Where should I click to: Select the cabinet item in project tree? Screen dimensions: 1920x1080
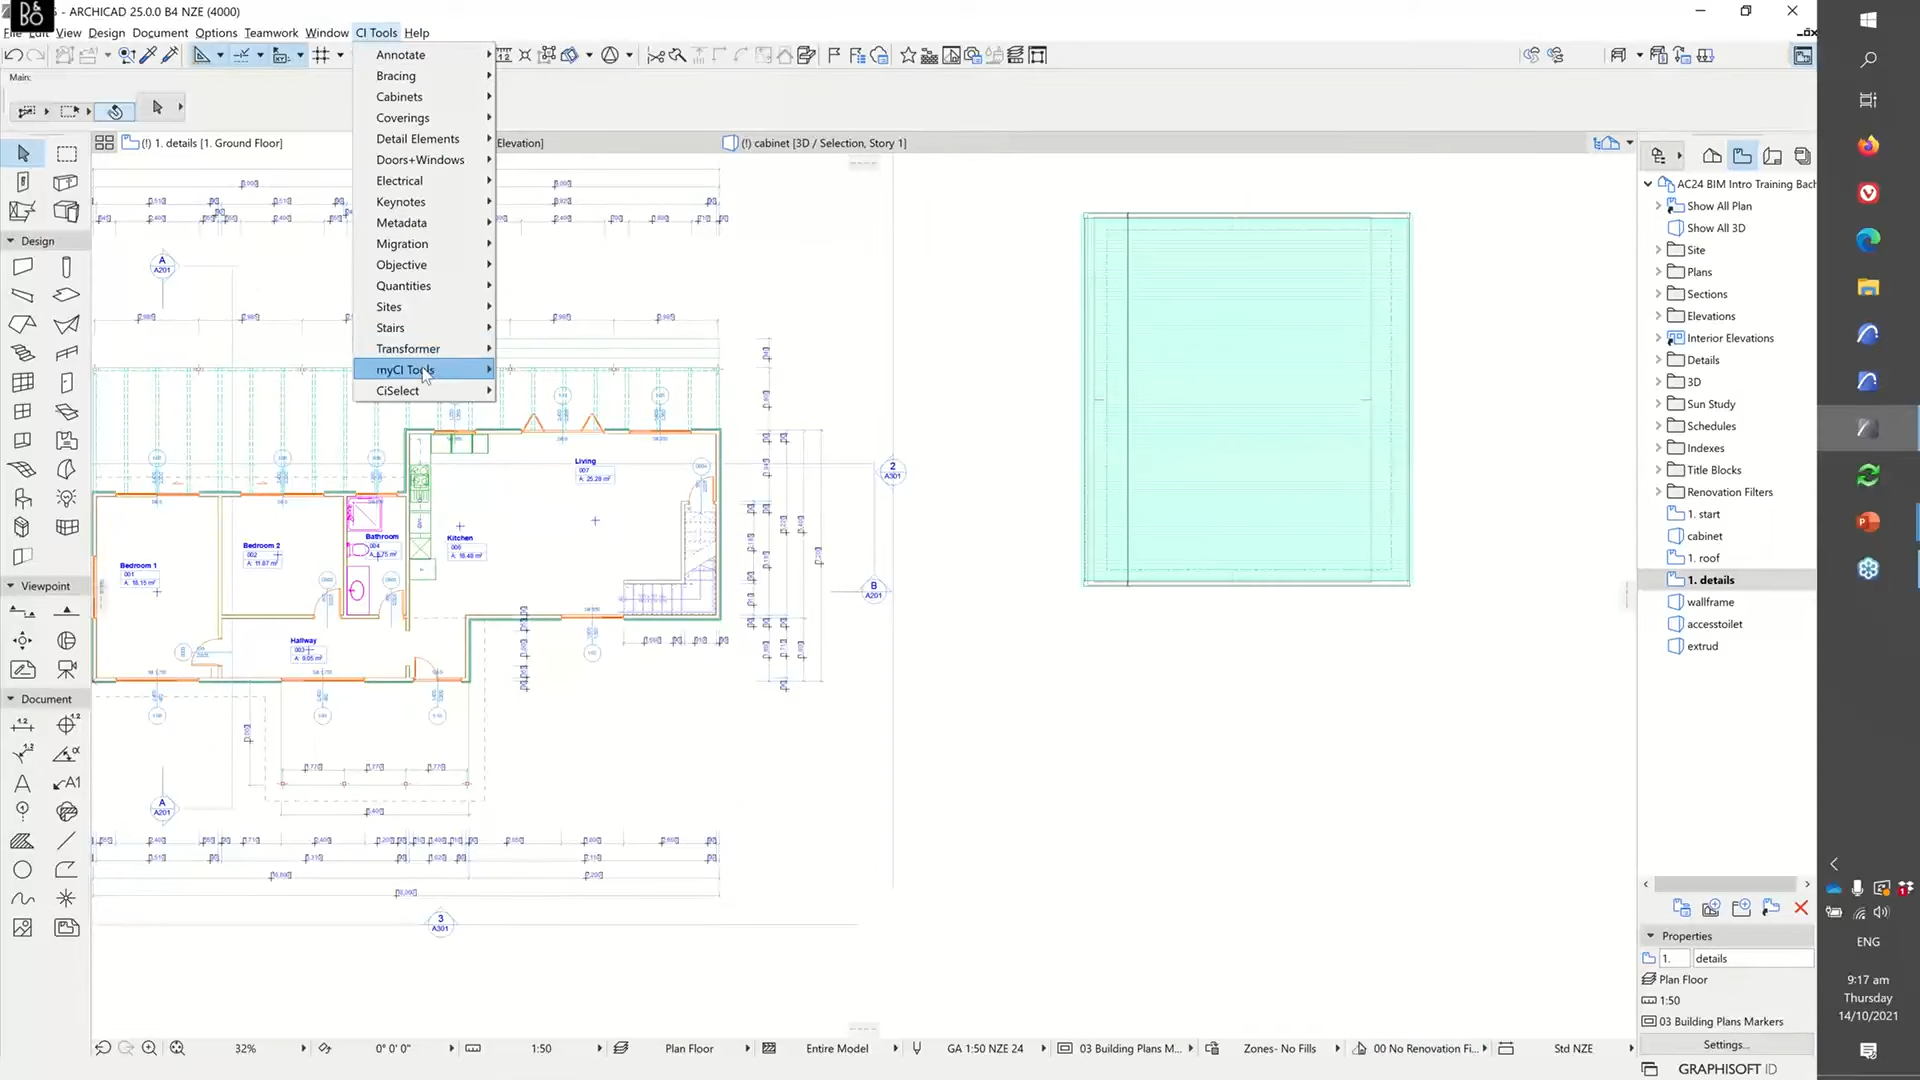[x=1706, y=535]
